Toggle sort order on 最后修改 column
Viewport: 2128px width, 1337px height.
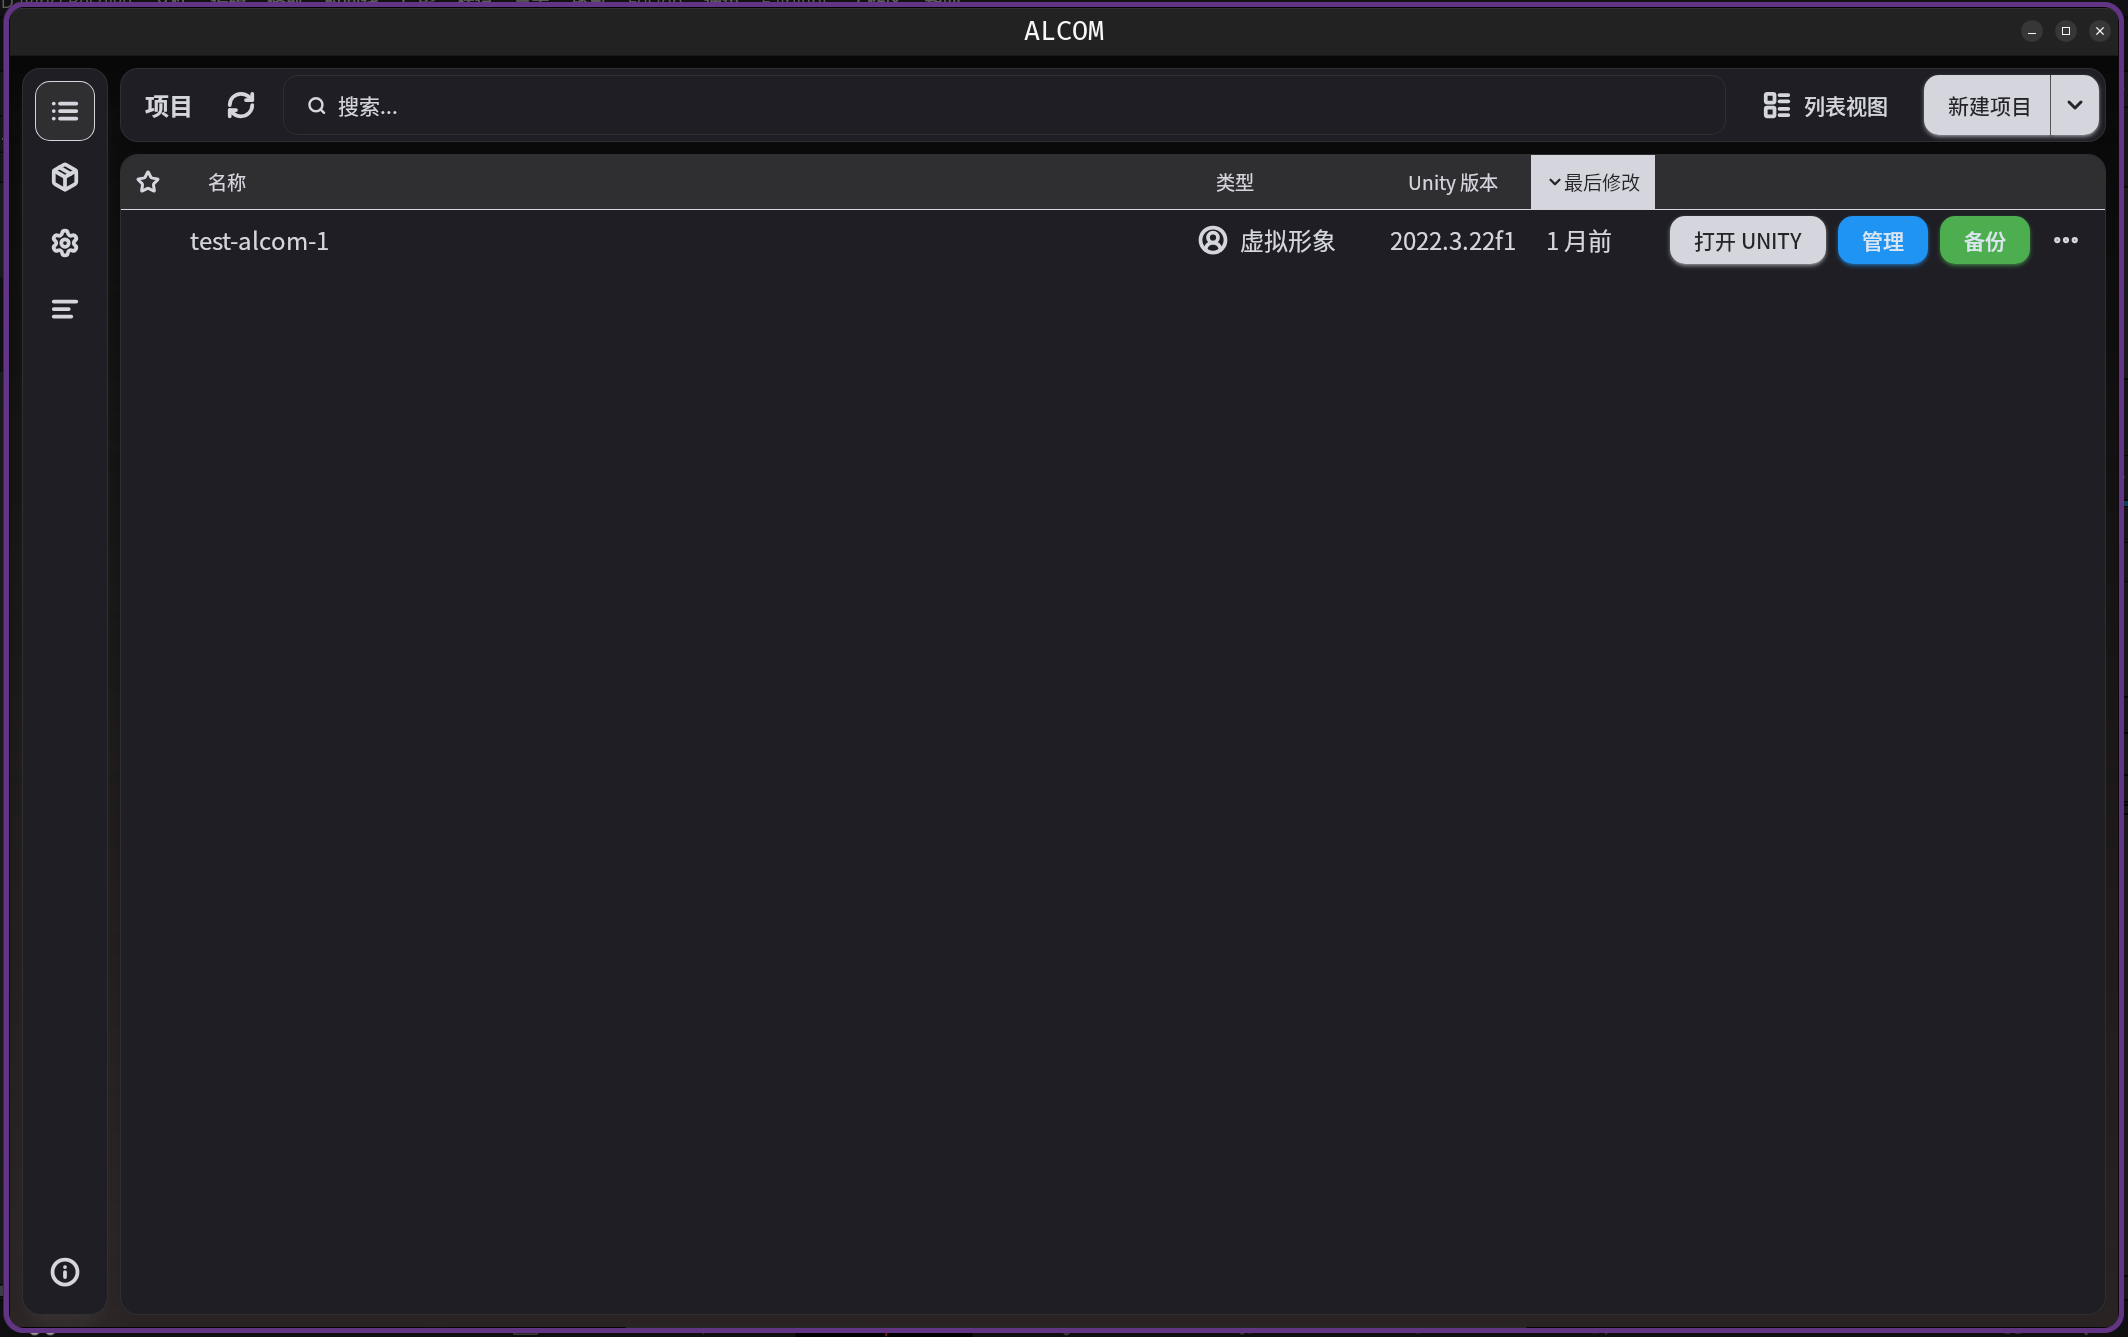(1593, 182)
